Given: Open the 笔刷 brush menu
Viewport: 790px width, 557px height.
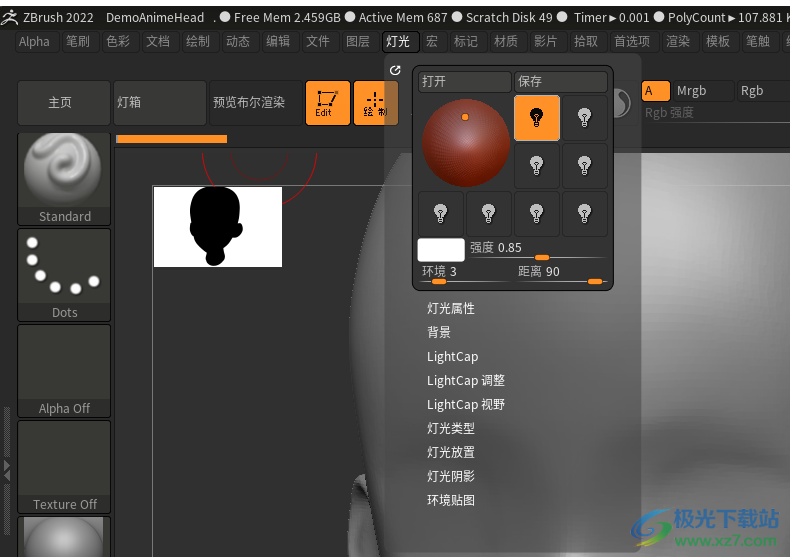Looking at the screenshot, I should point(80,42).
